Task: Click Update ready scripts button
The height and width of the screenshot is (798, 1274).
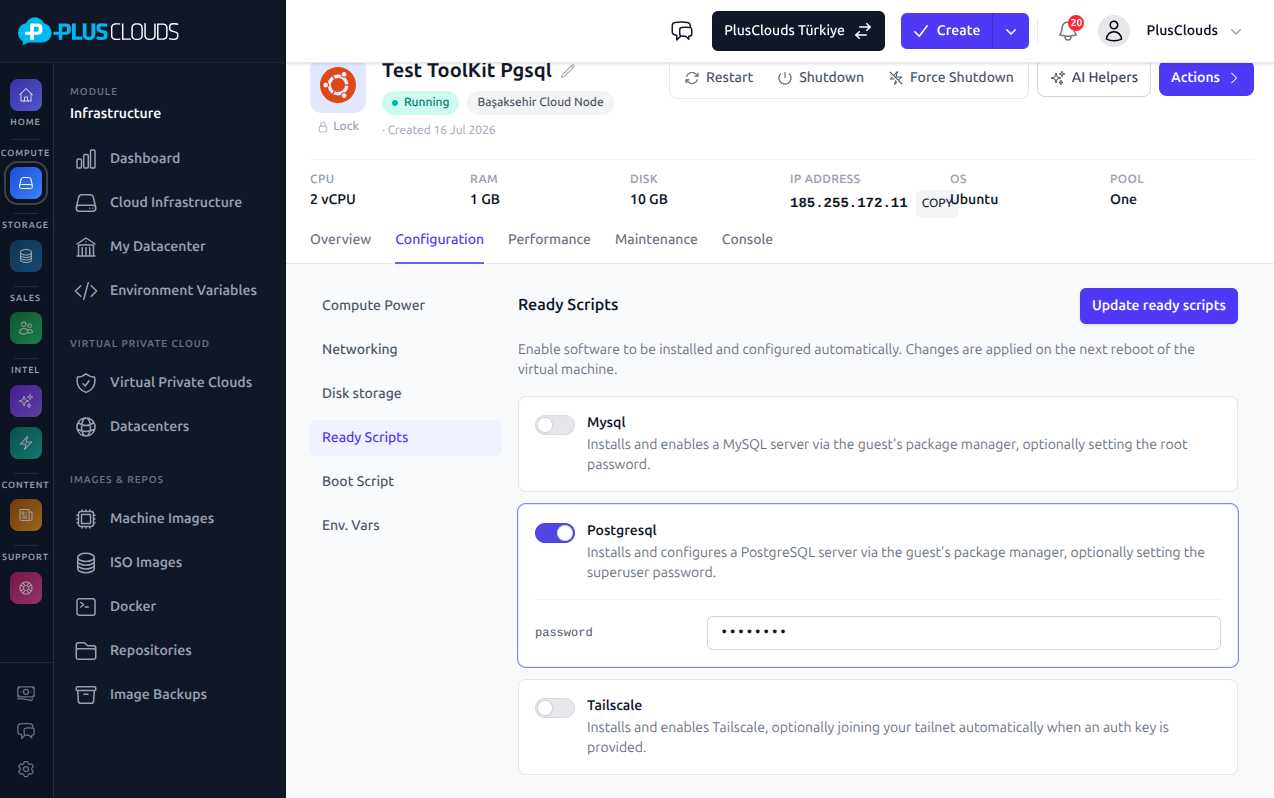Action: [x=1159, y=306]
